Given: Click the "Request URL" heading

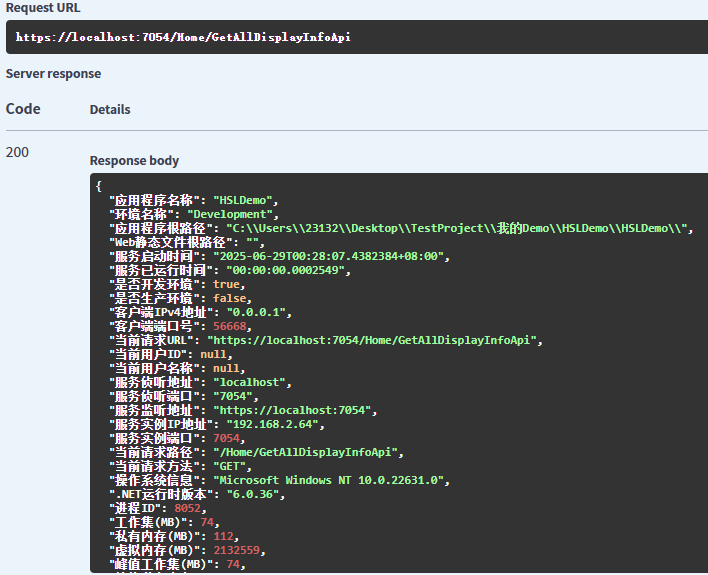Looking at the screenshot, I should pyautogui.click(x=43, y=8).
